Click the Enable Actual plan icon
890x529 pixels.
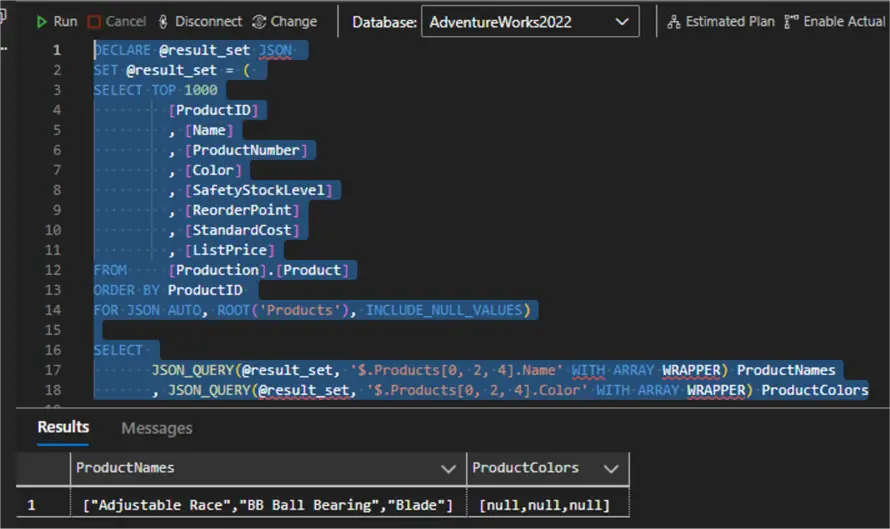click(791, 22)
